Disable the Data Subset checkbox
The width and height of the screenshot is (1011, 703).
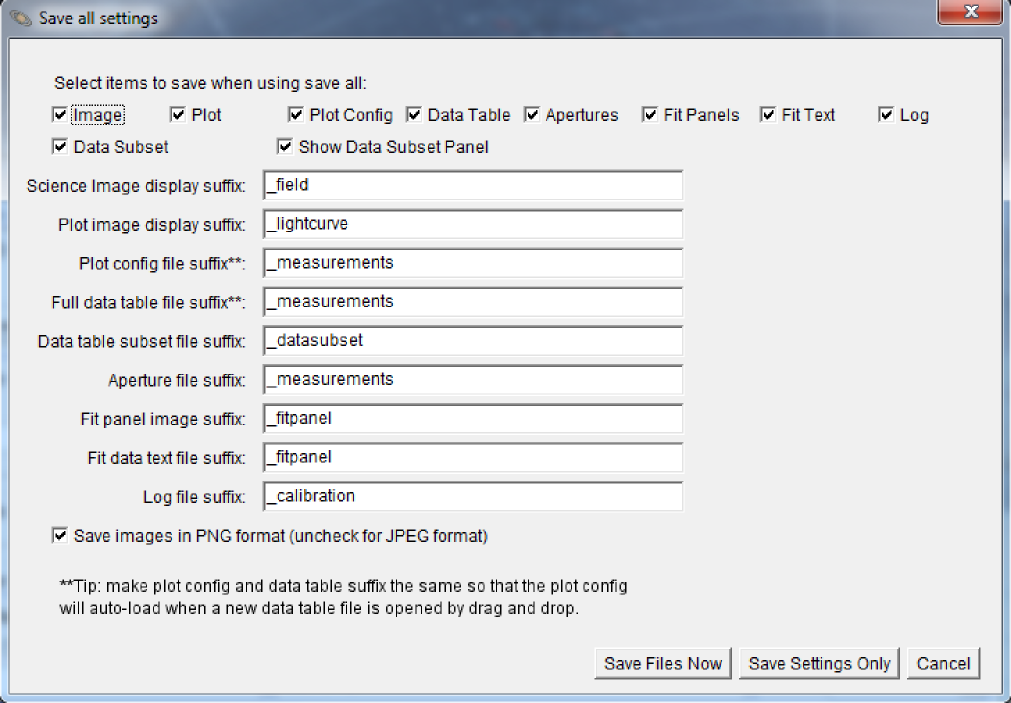pyautogui.click(x=60, y=147)
